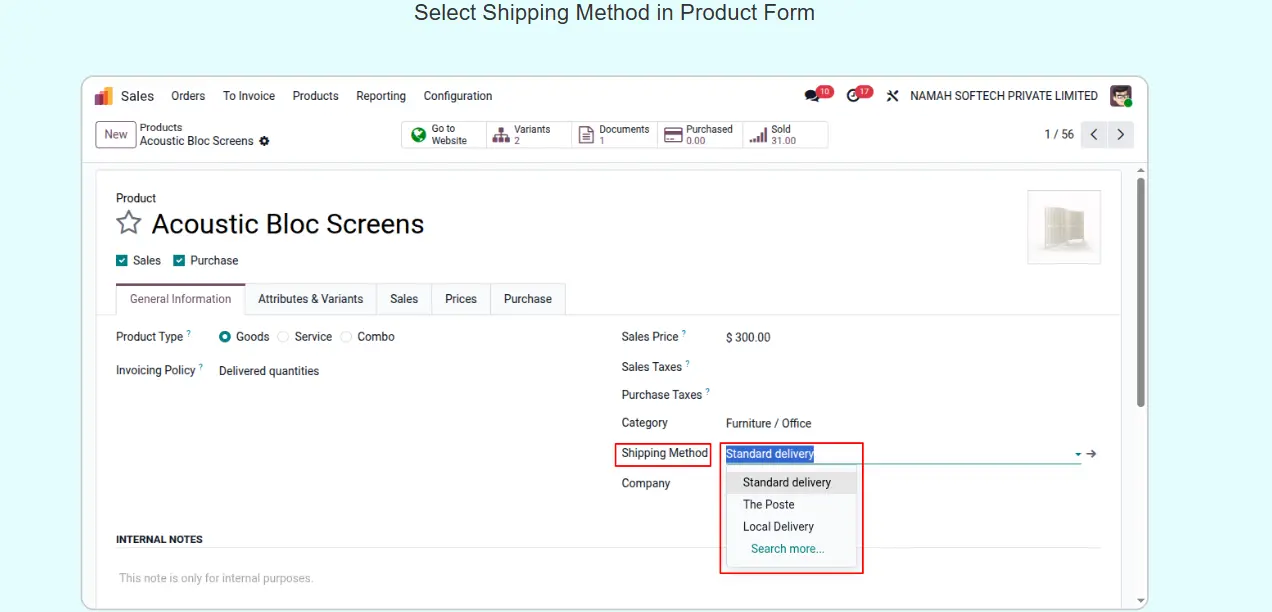The height and width of the screenshot is (612, 1272).
Task: Click the New button
Action: [x=116, y=135]
